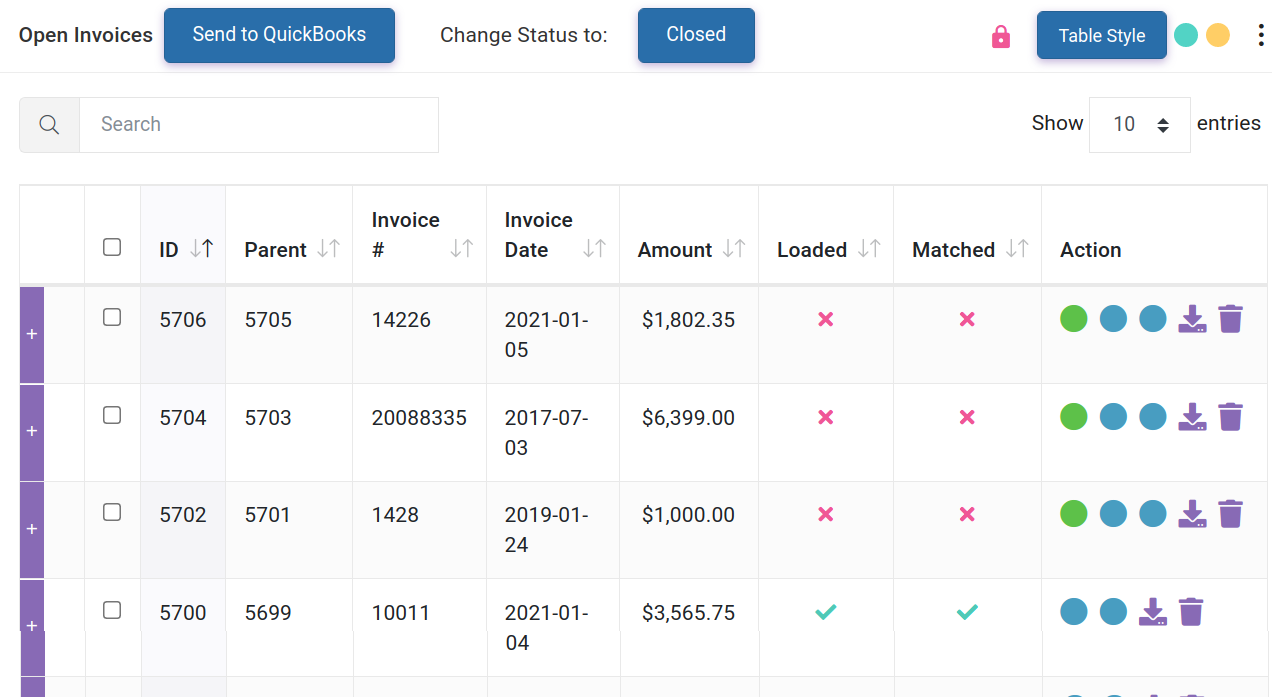The height and width of the screenshot is (697, 1272).
Task: Click the download icon for invoice 5704
Action: click(1192, 417)
